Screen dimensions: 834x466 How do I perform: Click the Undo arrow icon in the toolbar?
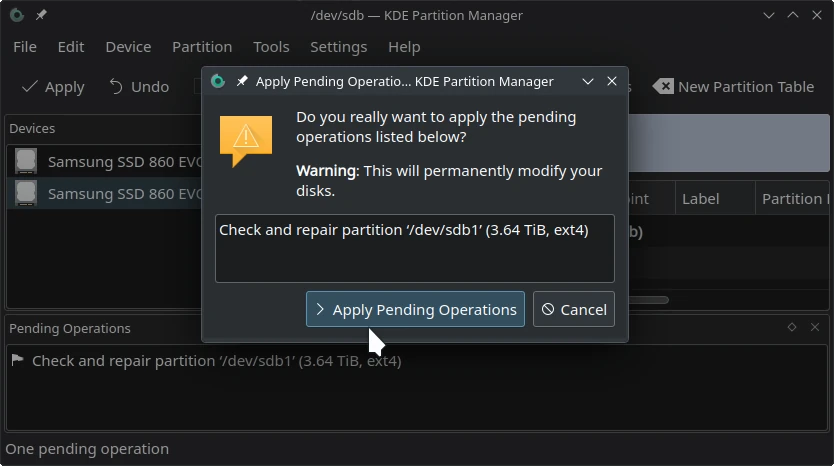coord(117,87)
